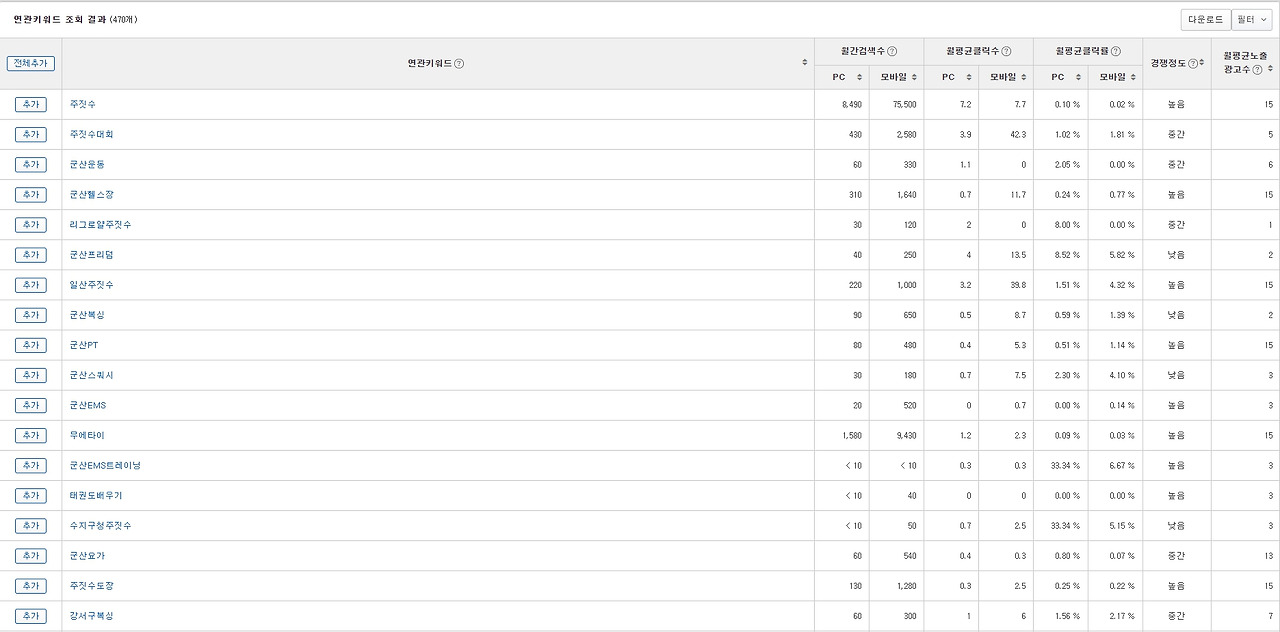Click the 다운로드 button

pyautogui.click(x=1205, y=20)
